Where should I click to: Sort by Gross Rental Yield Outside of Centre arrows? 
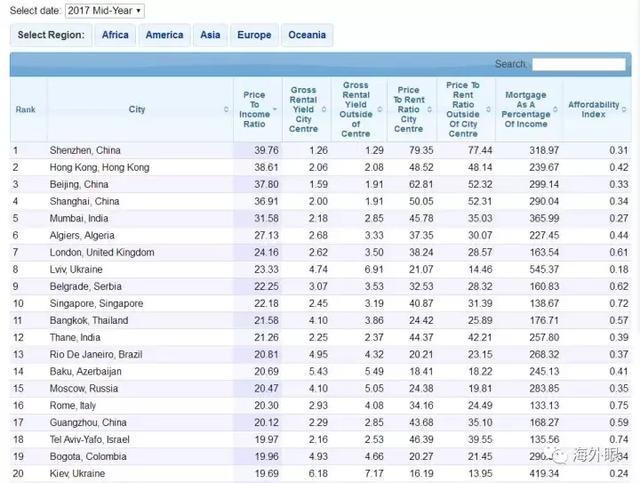point(380,109)
